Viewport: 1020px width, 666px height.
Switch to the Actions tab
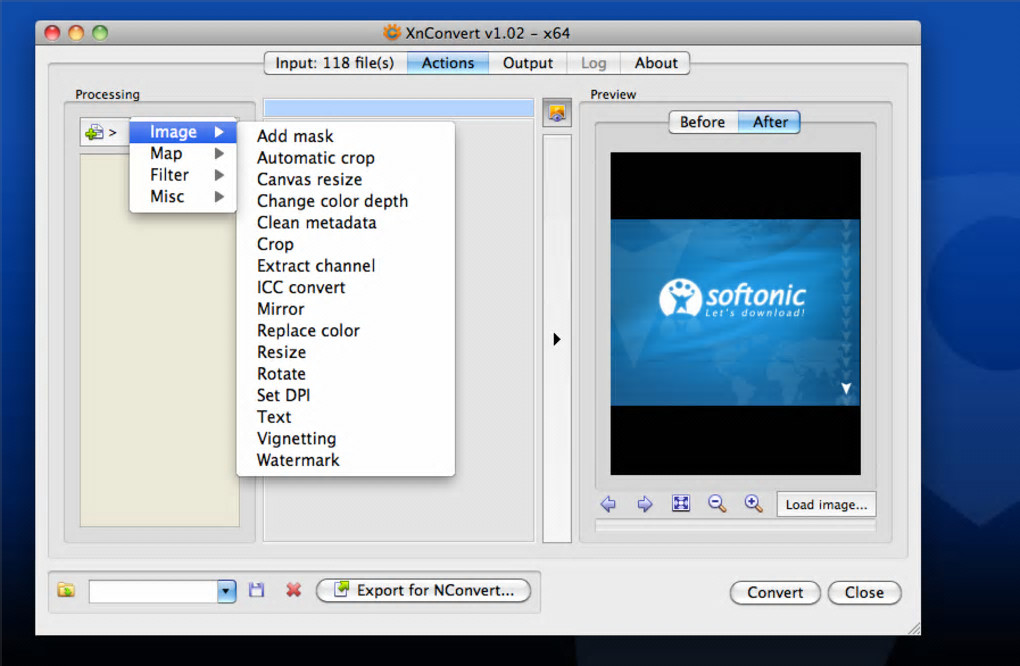point(448,63)
